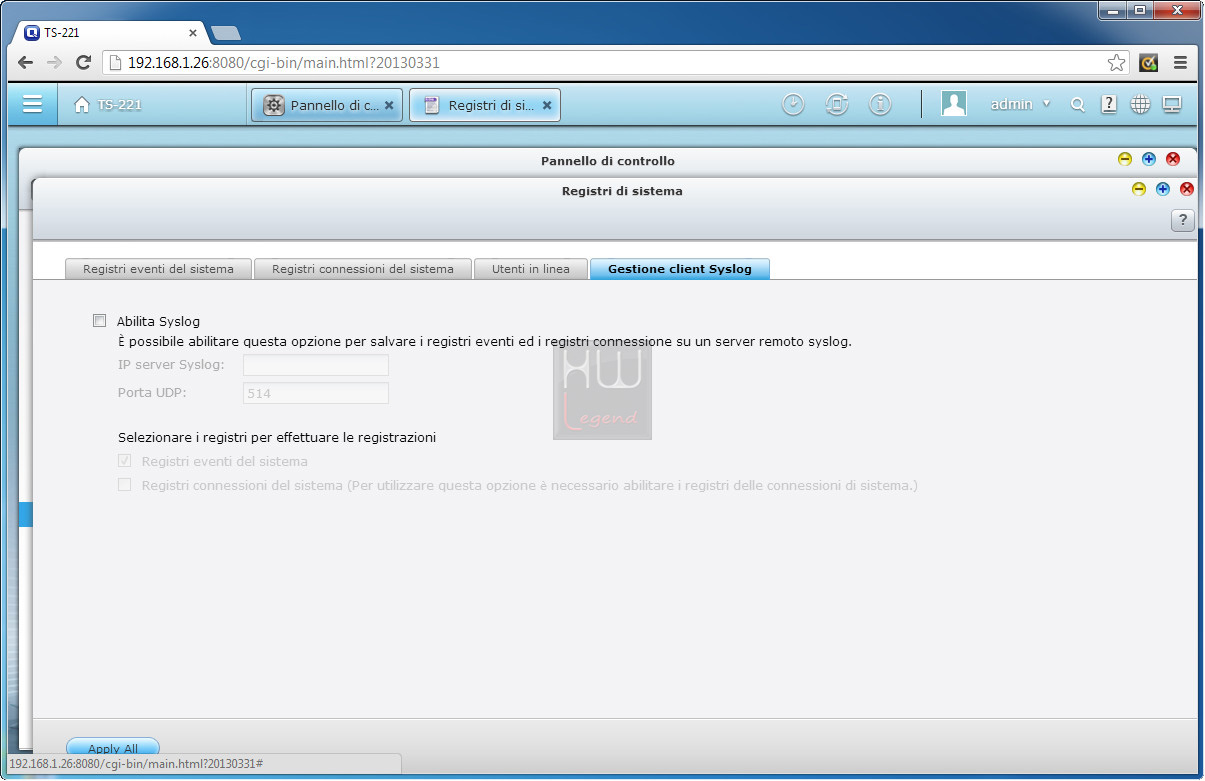Open the background tasks clock icon
Screen dimensions: 1205x781
[x=793, y=104]
